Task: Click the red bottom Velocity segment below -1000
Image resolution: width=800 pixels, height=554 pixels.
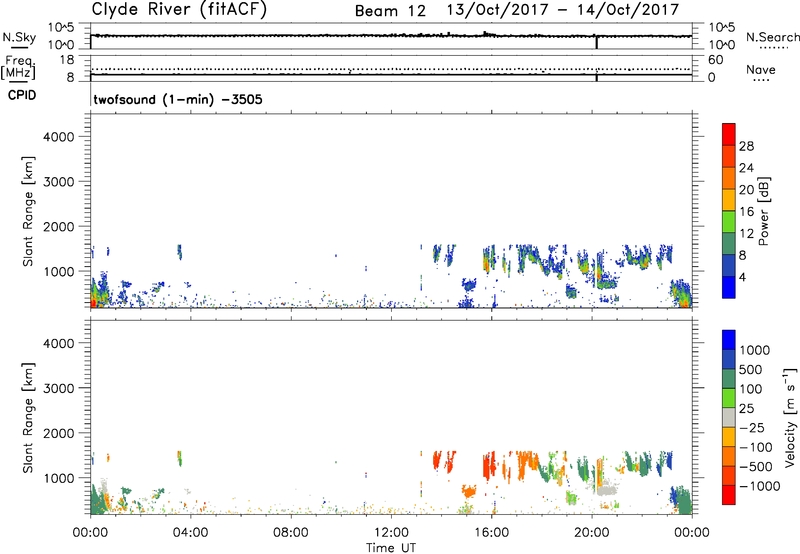Action: tap(729, 495)
